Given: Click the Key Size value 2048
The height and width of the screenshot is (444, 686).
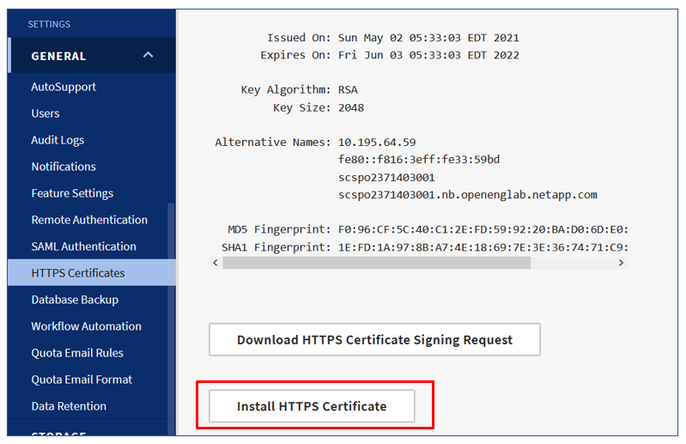Looking at the screenshot, I should coord(351,108).
